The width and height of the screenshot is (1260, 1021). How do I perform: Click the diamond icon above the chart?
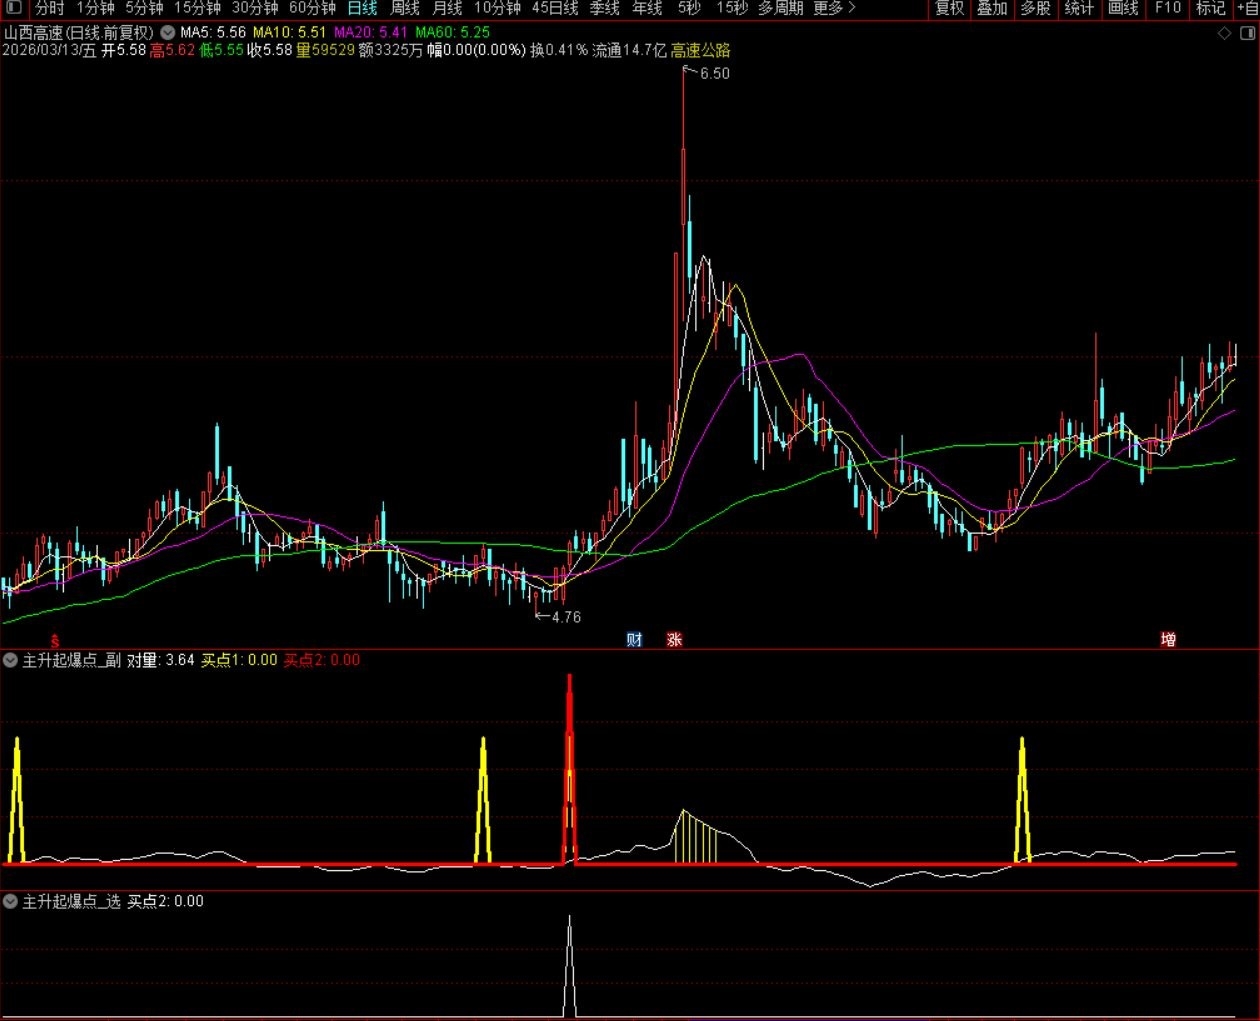tap(1224, 33)
